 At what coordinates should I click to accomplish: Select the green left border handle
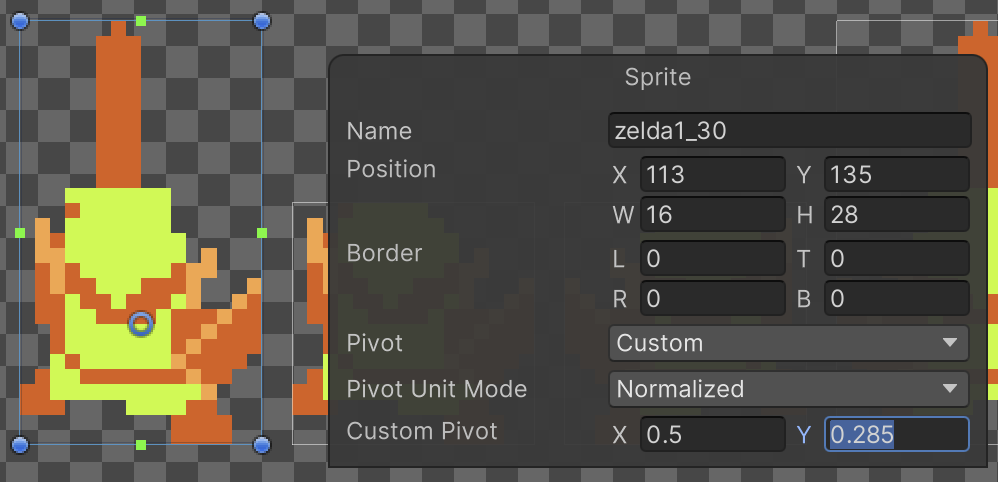tap(20, 232)
